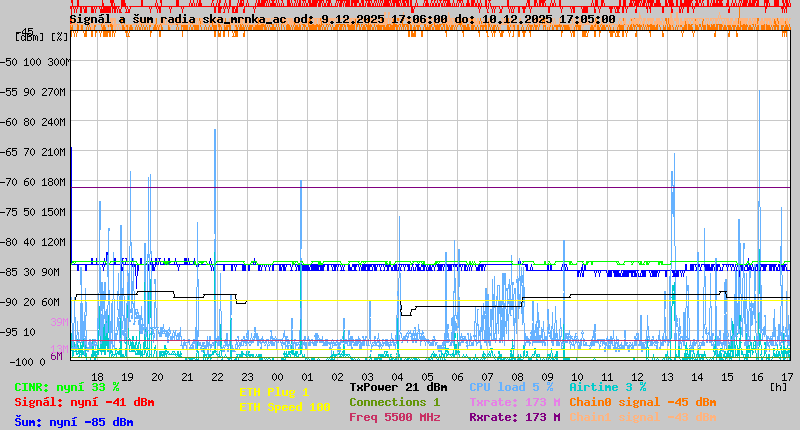This screenshot has height=430, width=800.
Task: Click hour label '19' on time axis
Action: click(x=127, y=377)
